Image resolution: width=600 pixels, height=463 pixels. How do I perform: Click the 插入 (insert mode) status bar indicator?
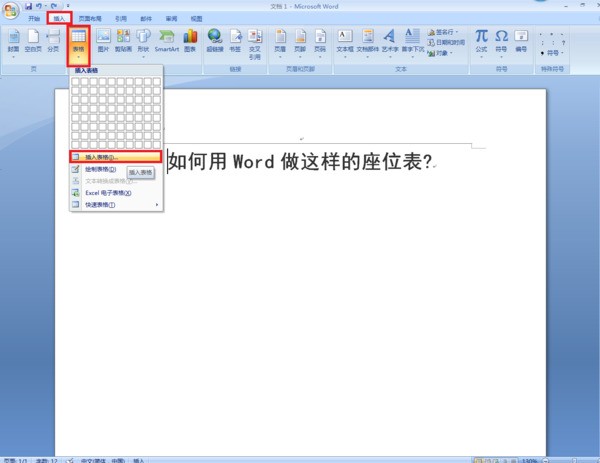pyautogui.click(x=139, y=460)
